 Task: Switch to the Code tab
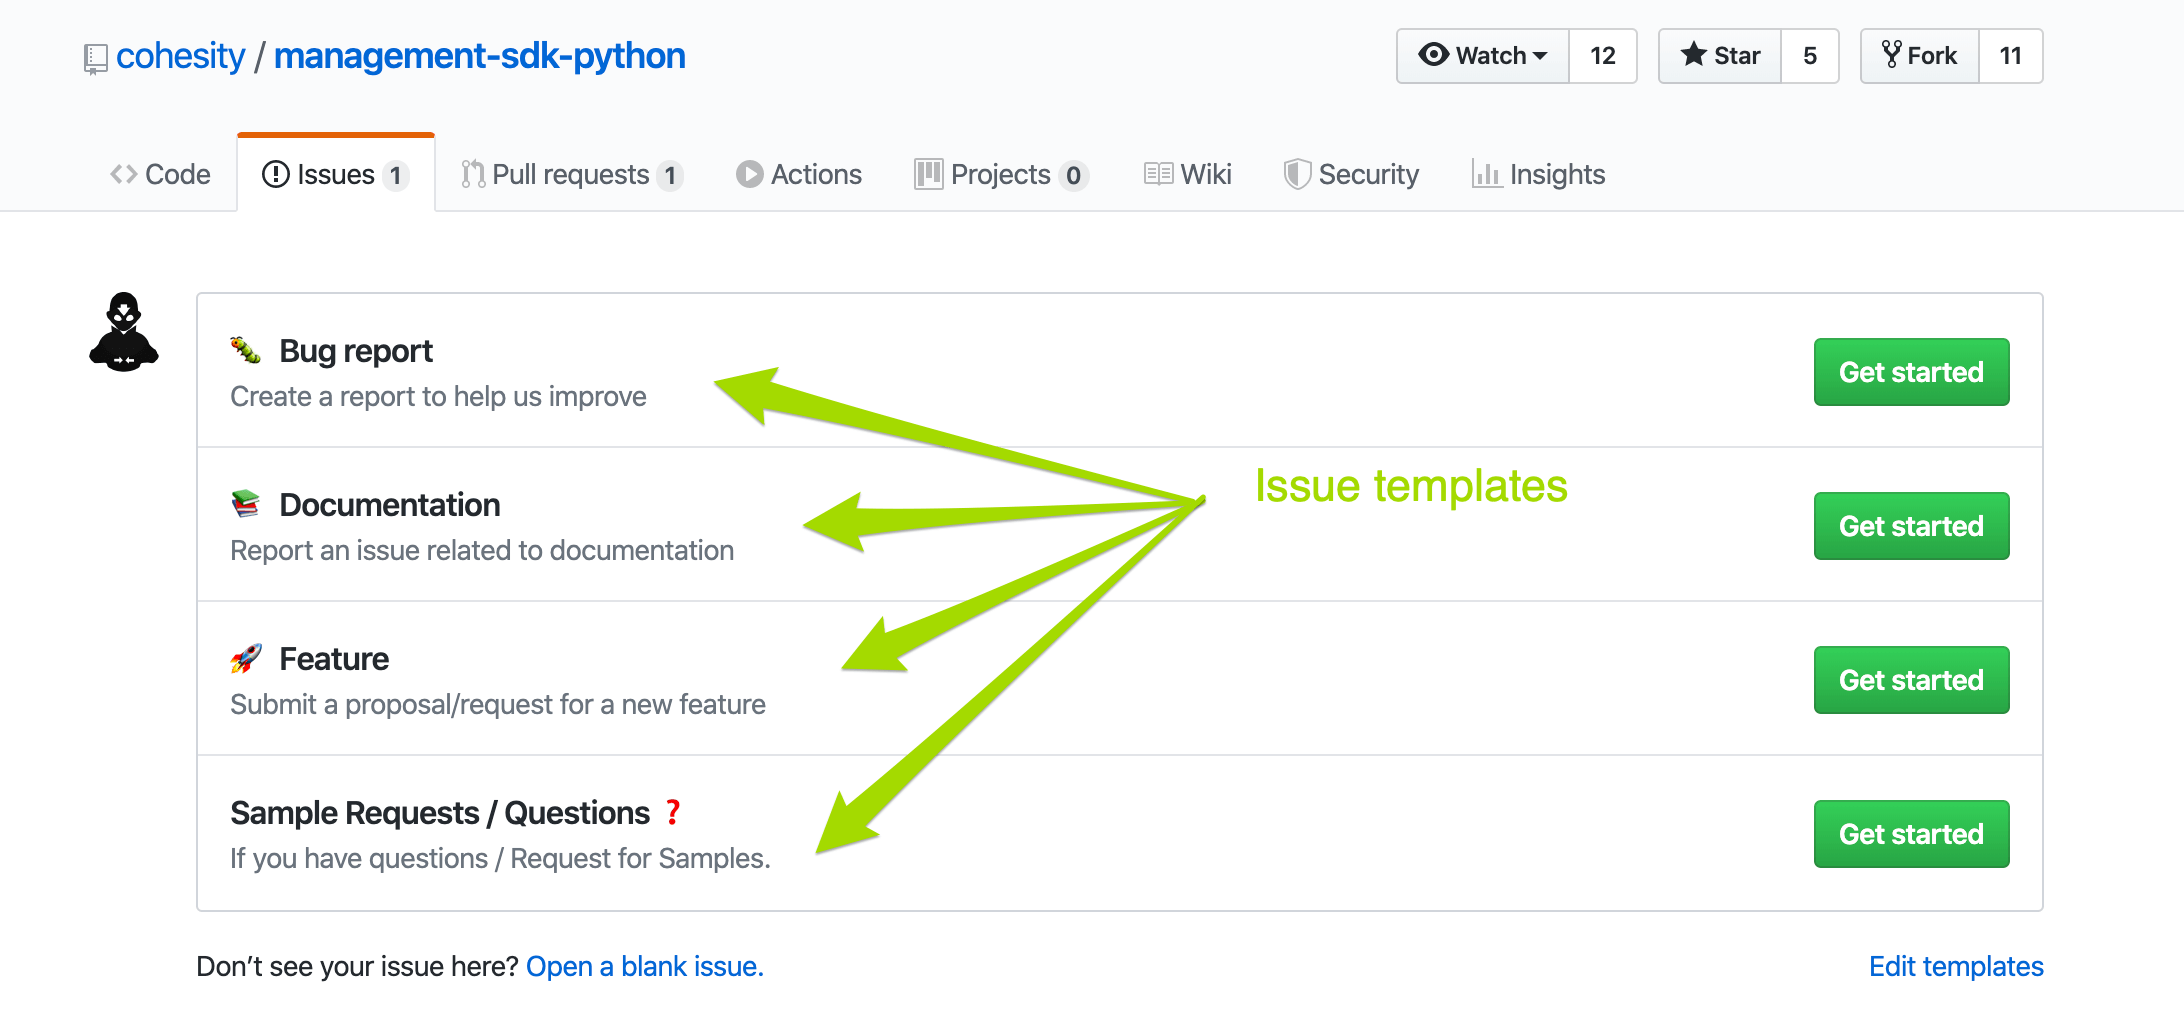pyautogui.click(x=160, y=174)
